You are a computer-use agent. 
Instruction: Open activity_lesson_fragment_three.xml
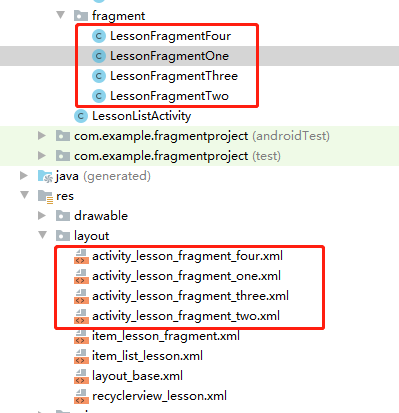[x=190, y=296]
